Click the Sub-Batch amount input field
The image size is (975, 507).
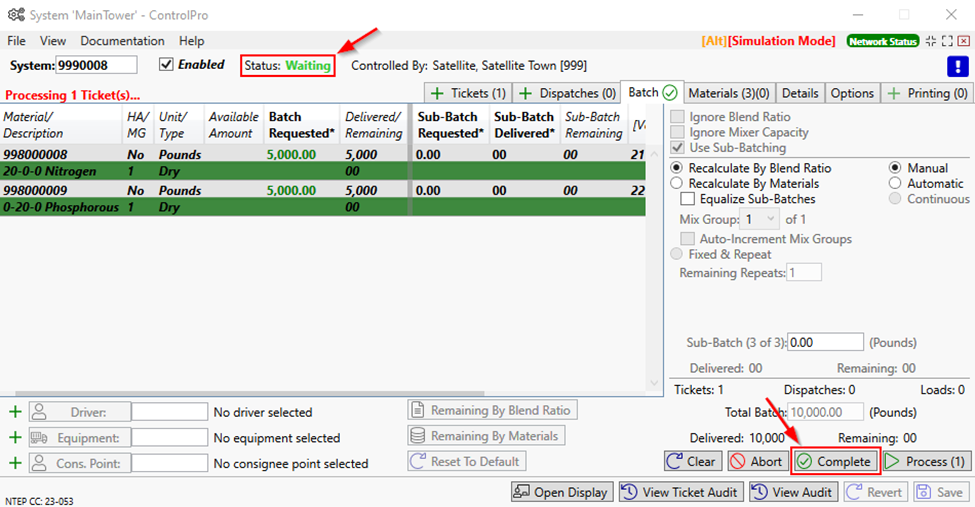pyautogui.click(x=826, y=342)
